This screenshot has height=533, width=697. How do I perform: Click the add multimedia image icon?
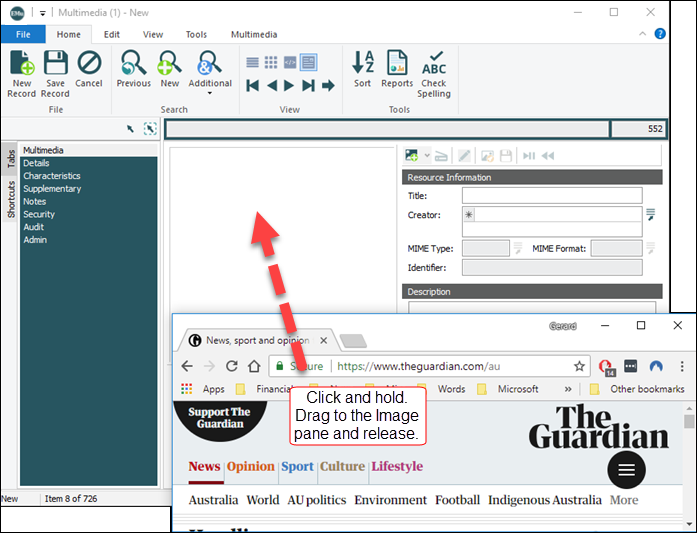tap(411, 156)
